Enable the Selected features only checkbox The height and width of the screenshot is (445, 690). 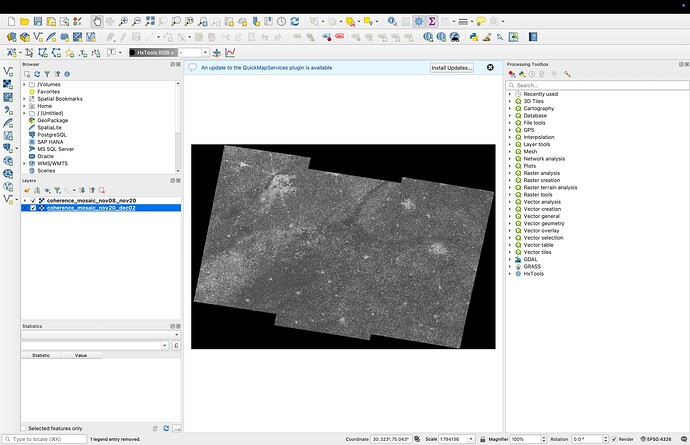click(26, 428)
